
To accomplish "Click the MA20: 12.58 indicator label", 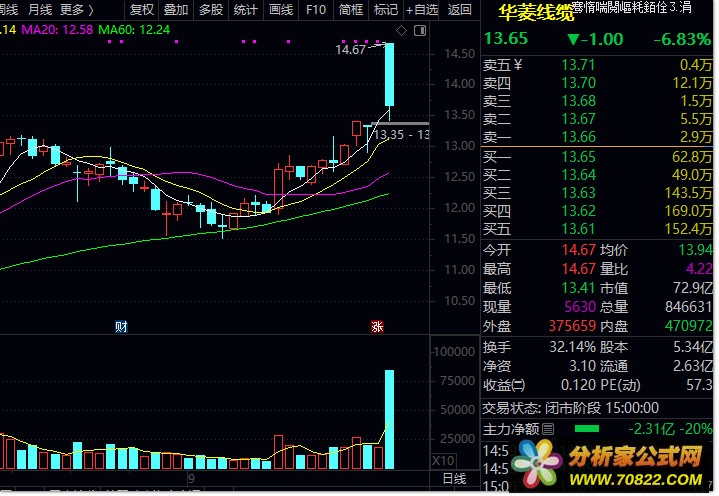I will click(57, 30).
